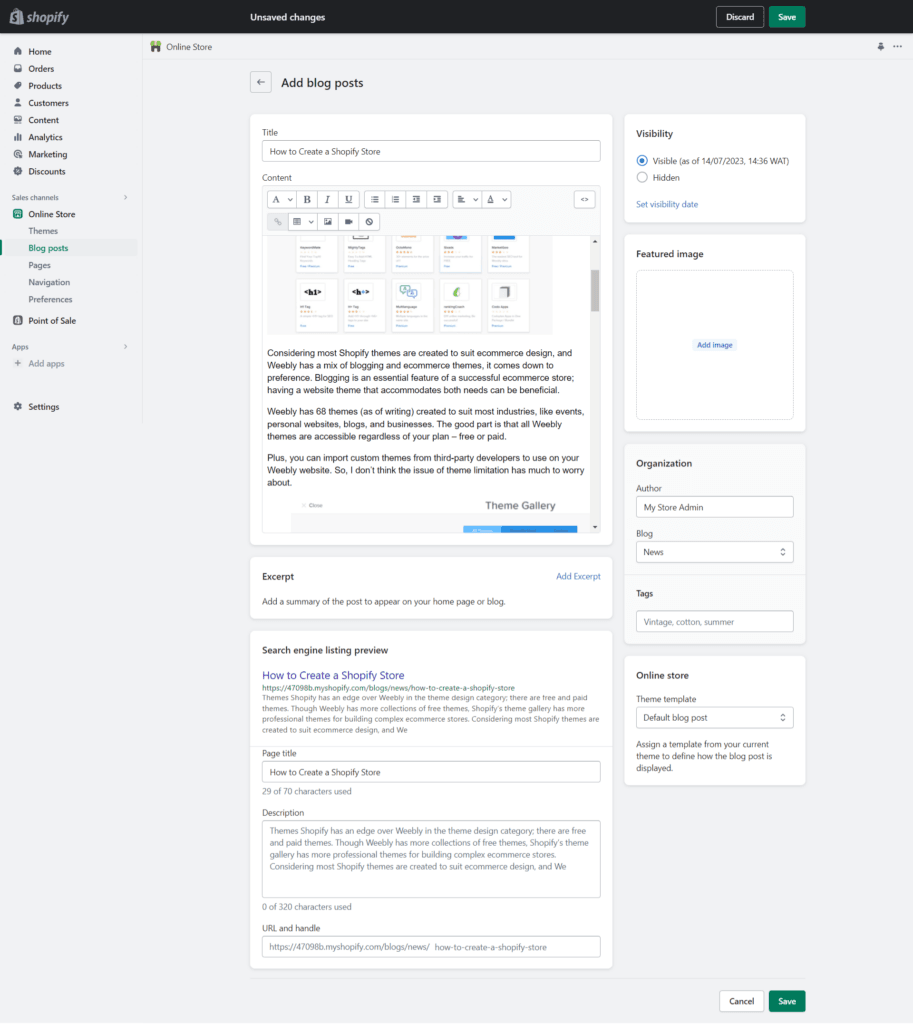
Task: Insert a numbered list into the content
Action: pyautogui.click(x=395, y=199)
